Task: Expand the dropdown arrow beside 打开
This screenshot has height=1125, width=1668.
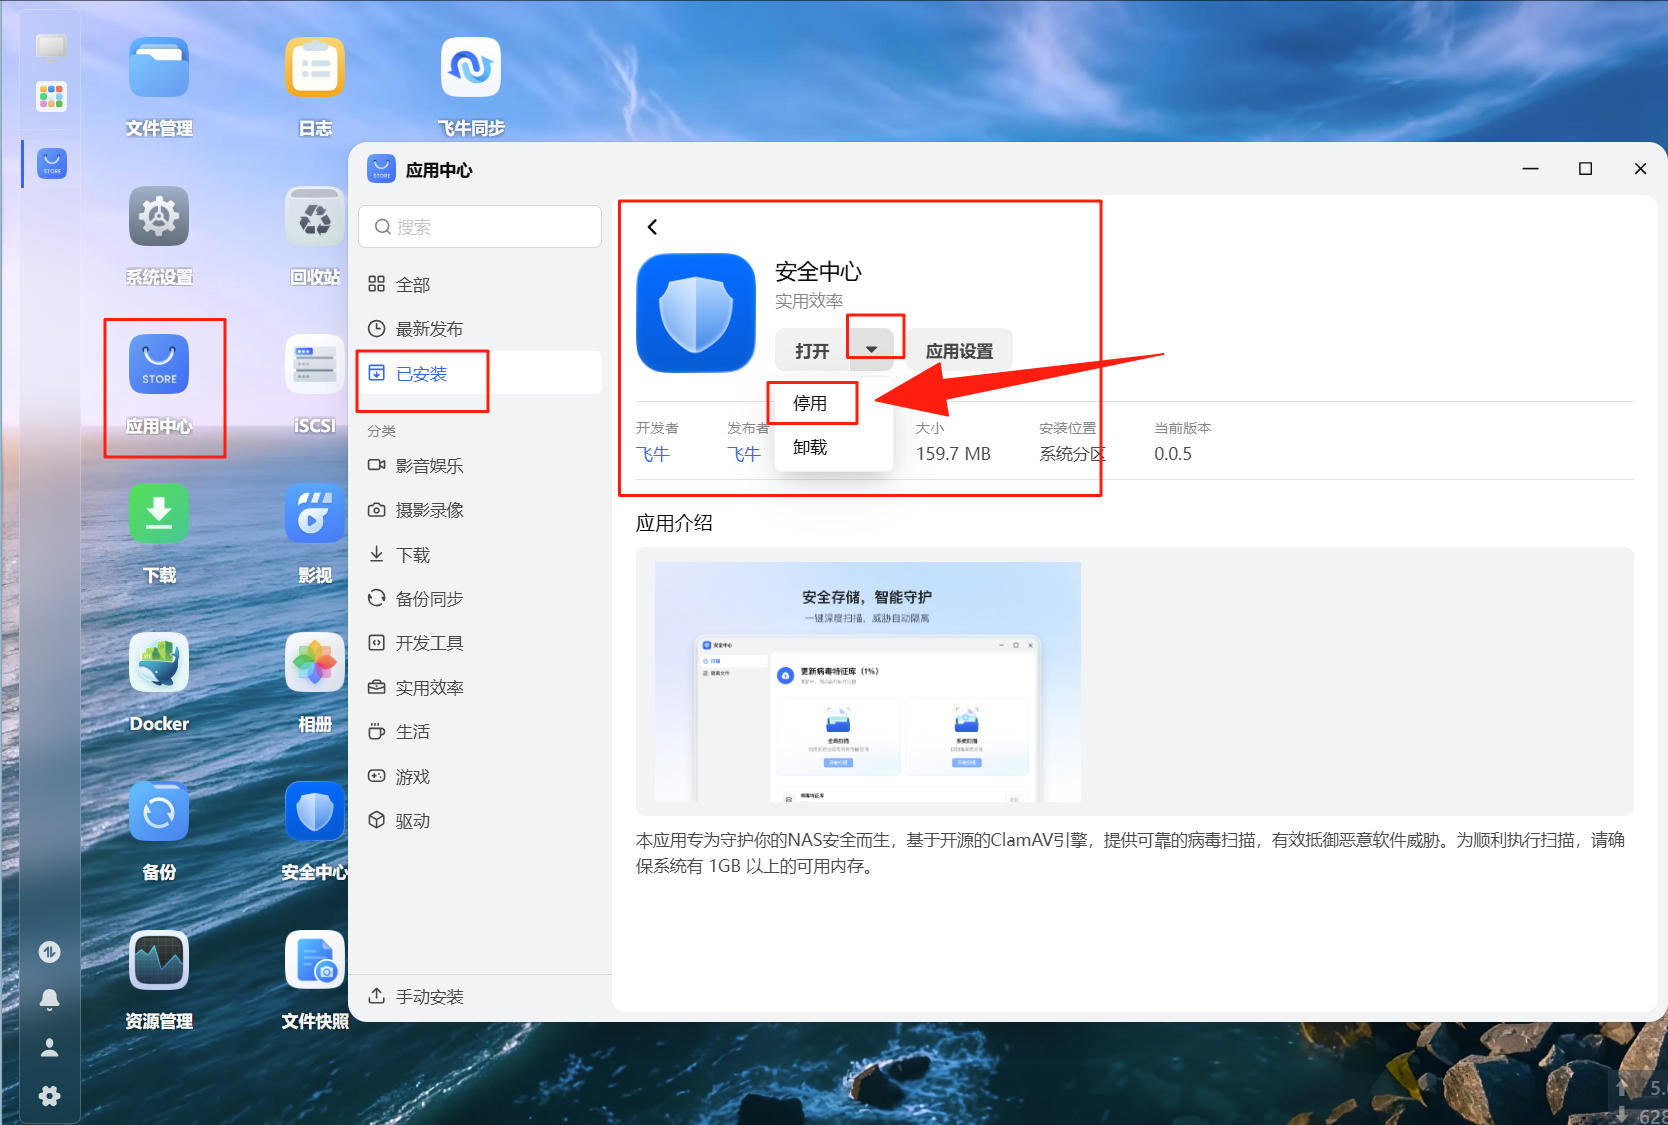Action: pyautogui.click(x=872, y=350)
